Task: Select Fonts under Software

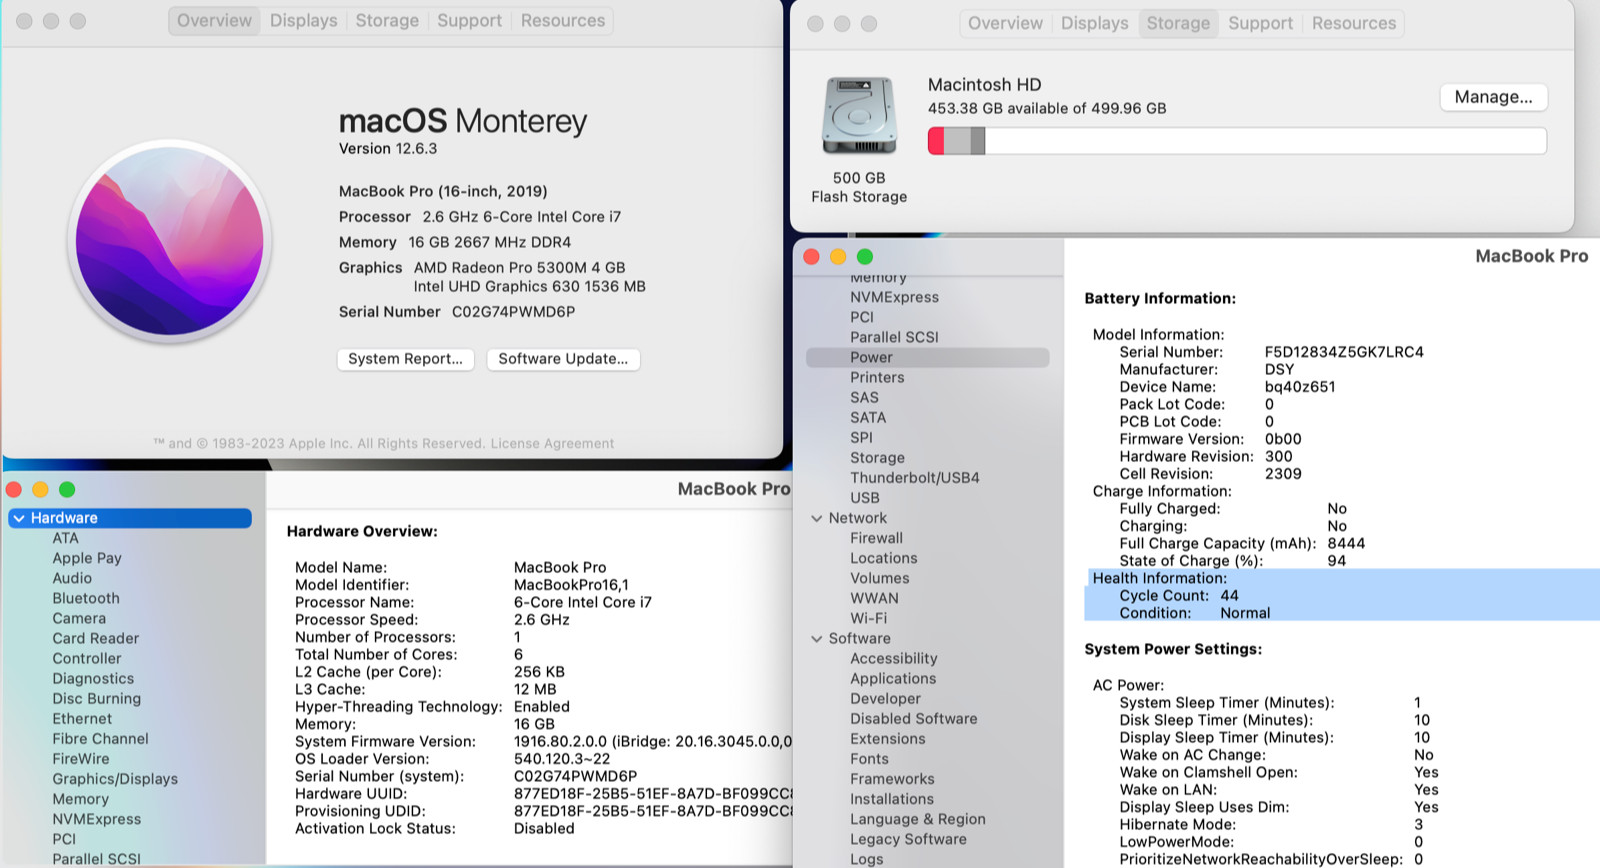Action: point(869,758)
